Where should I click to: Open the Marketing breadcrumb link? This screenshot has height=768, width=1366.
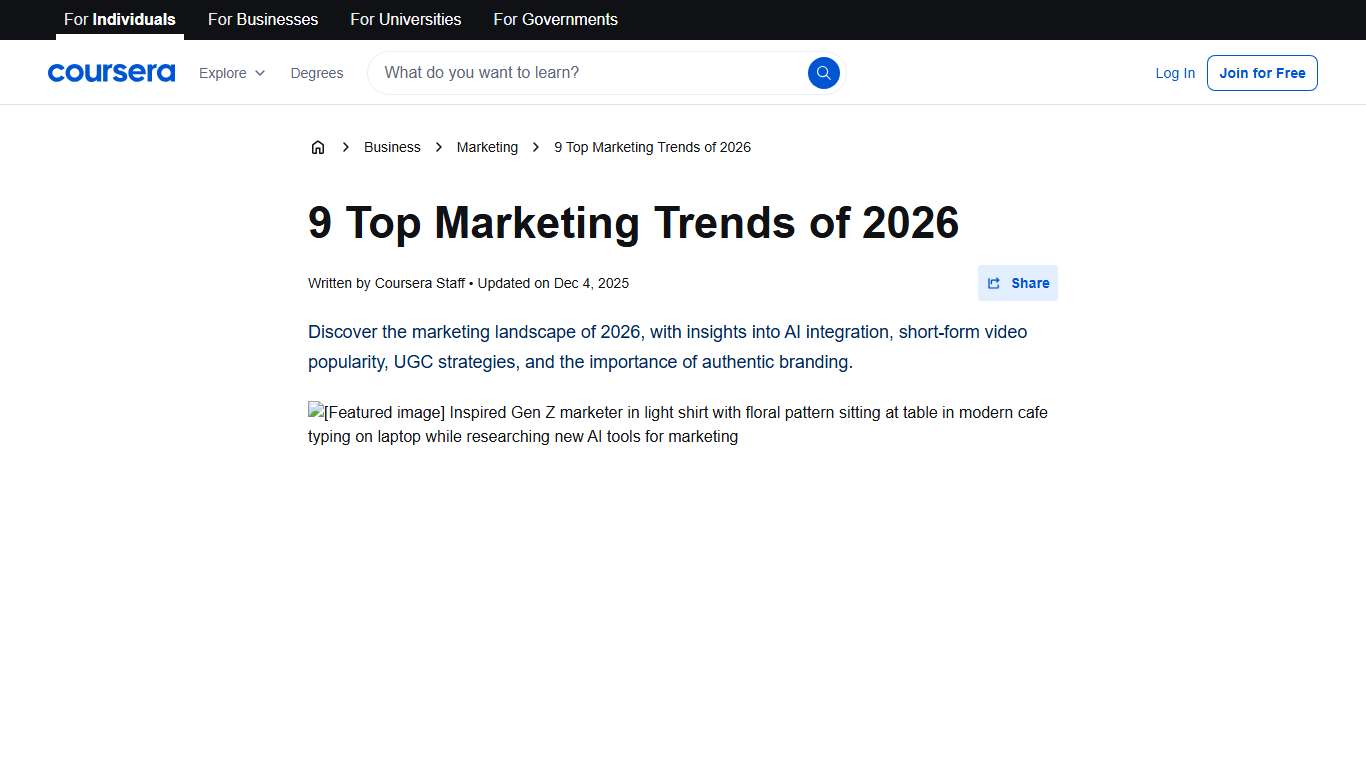487,146
